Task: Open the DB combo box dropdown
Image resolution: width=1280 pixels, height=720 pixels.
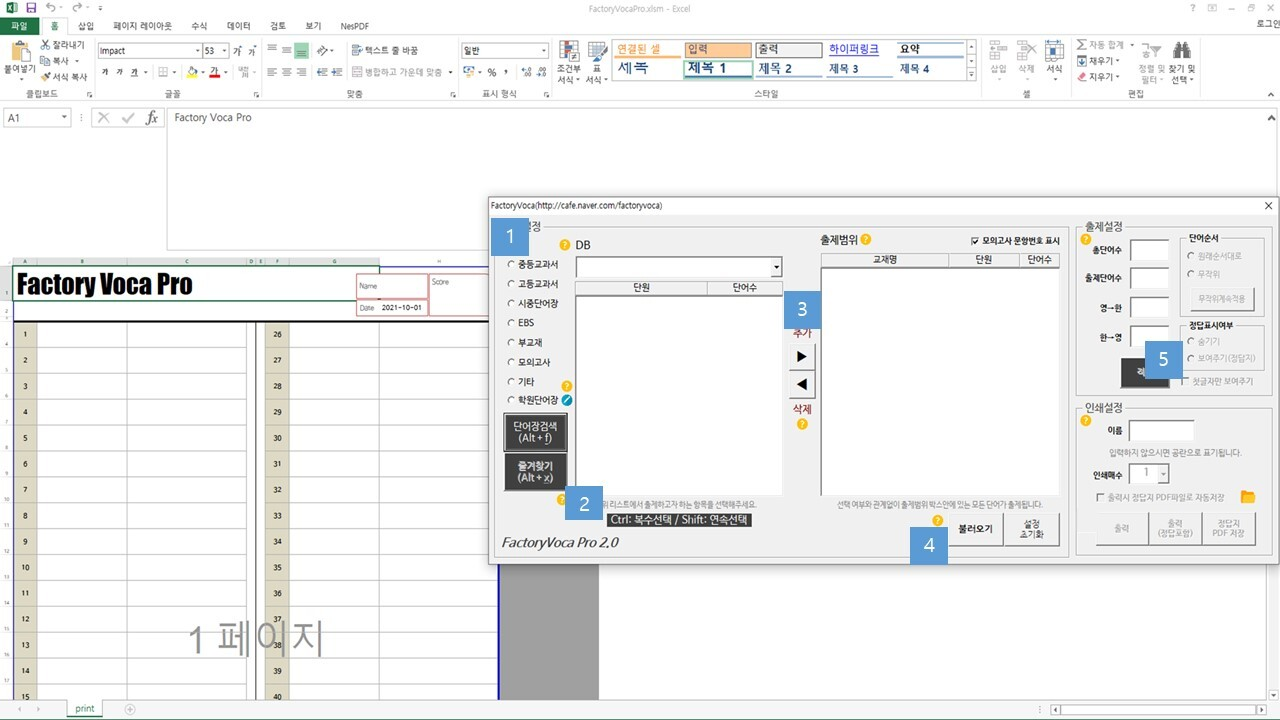Action: [x=776, y=267]
